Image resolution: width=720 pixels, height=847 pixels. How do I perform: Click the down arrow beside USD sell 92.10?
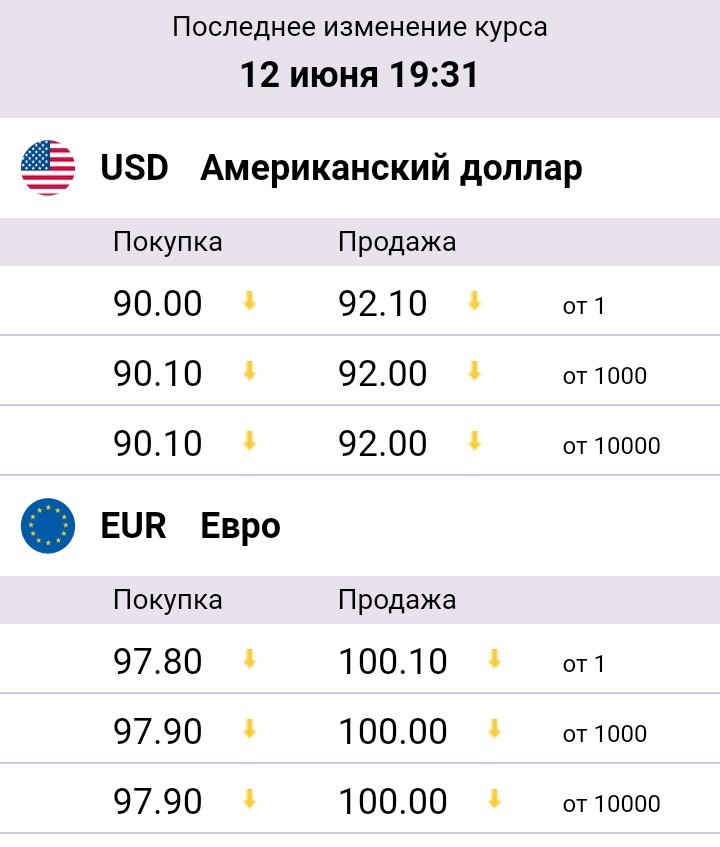pos(474,300)
